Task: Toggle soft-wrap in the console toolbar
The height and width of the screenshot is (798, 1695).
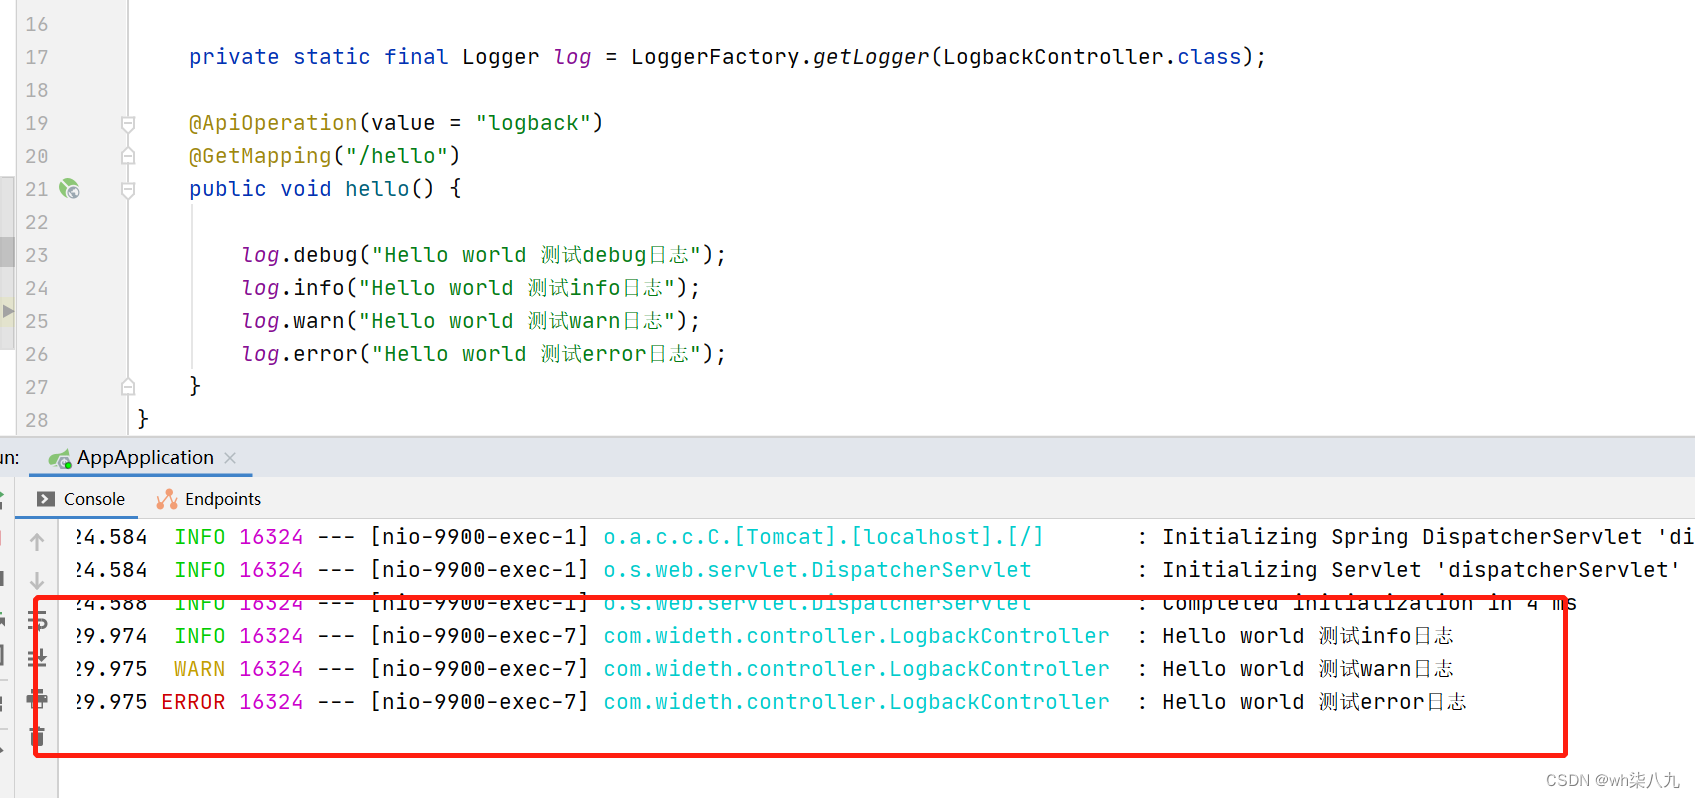Action: coord(37,620)
